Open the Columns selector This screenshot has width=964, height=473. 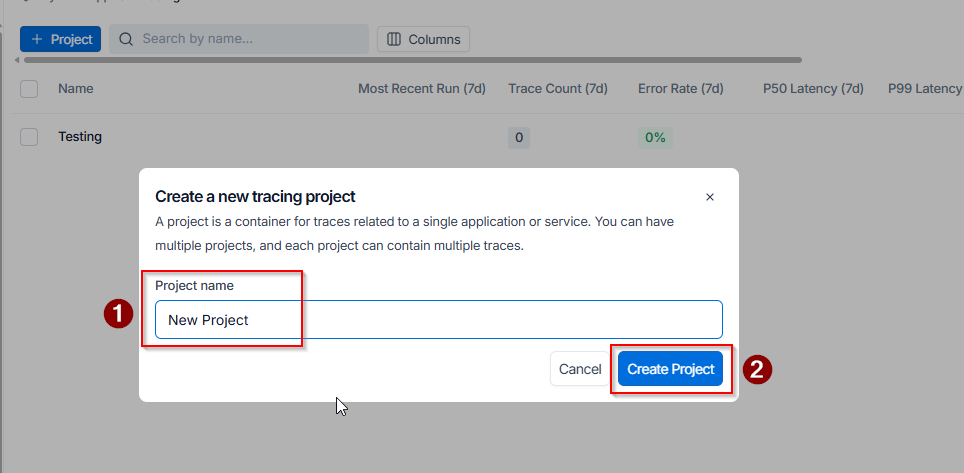424,39
